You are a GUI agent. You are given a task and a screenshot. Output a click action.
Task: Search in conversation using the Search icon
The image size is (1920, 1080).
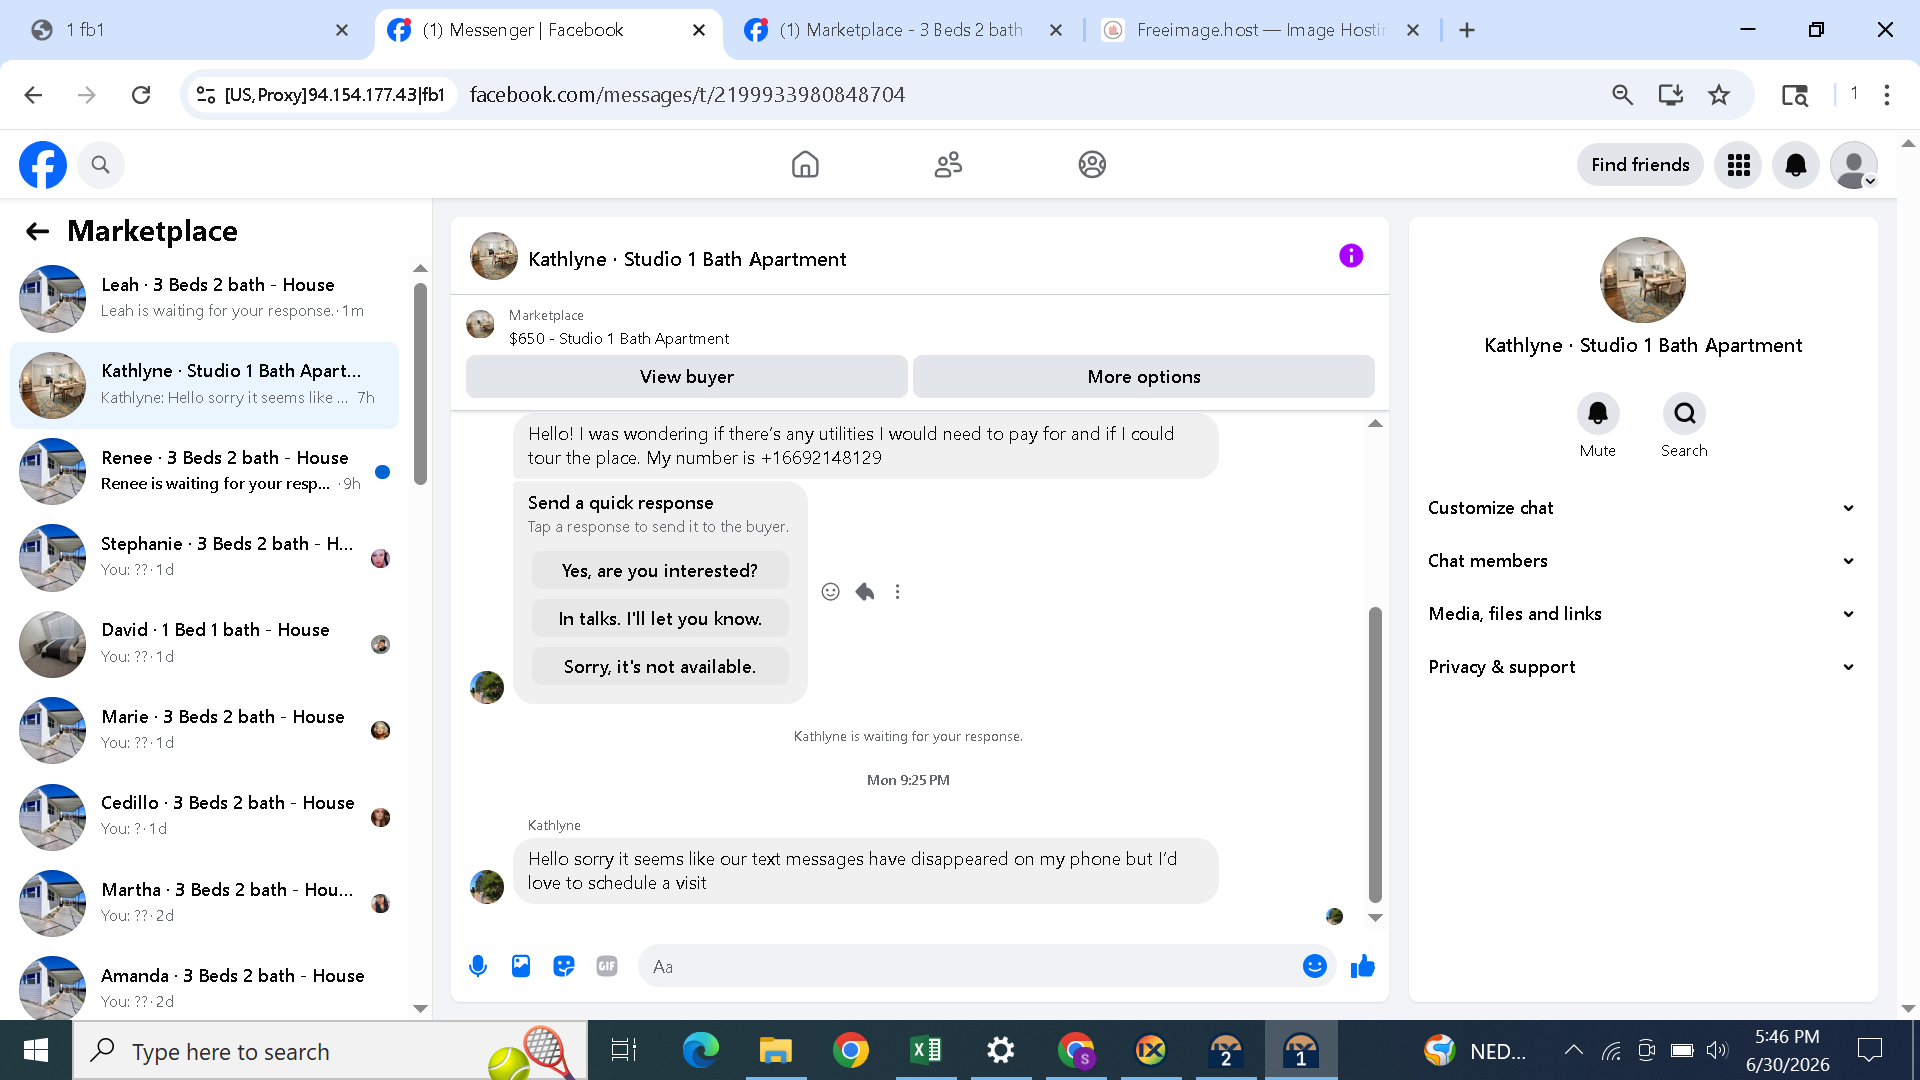1685,414
